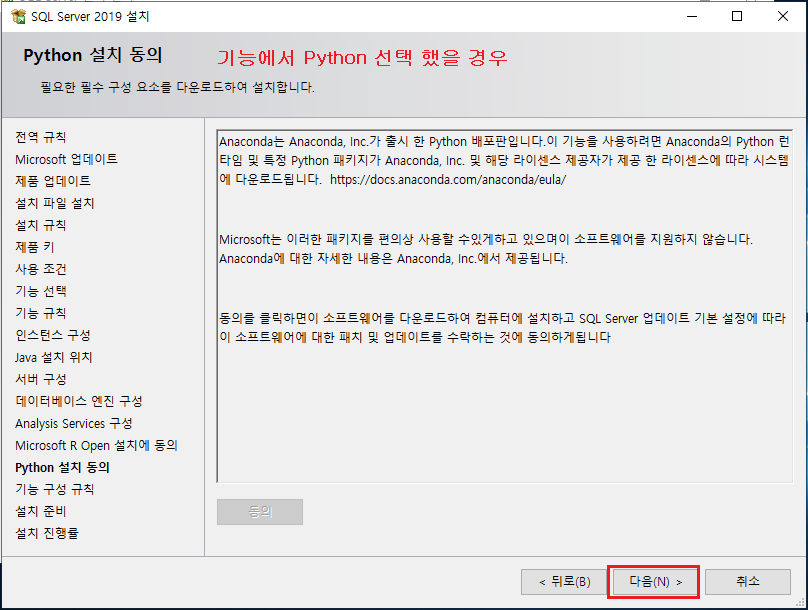Click the paragraph starting with Microsoft는
Screen dimensions: 808x610
[x=486, y=249]
